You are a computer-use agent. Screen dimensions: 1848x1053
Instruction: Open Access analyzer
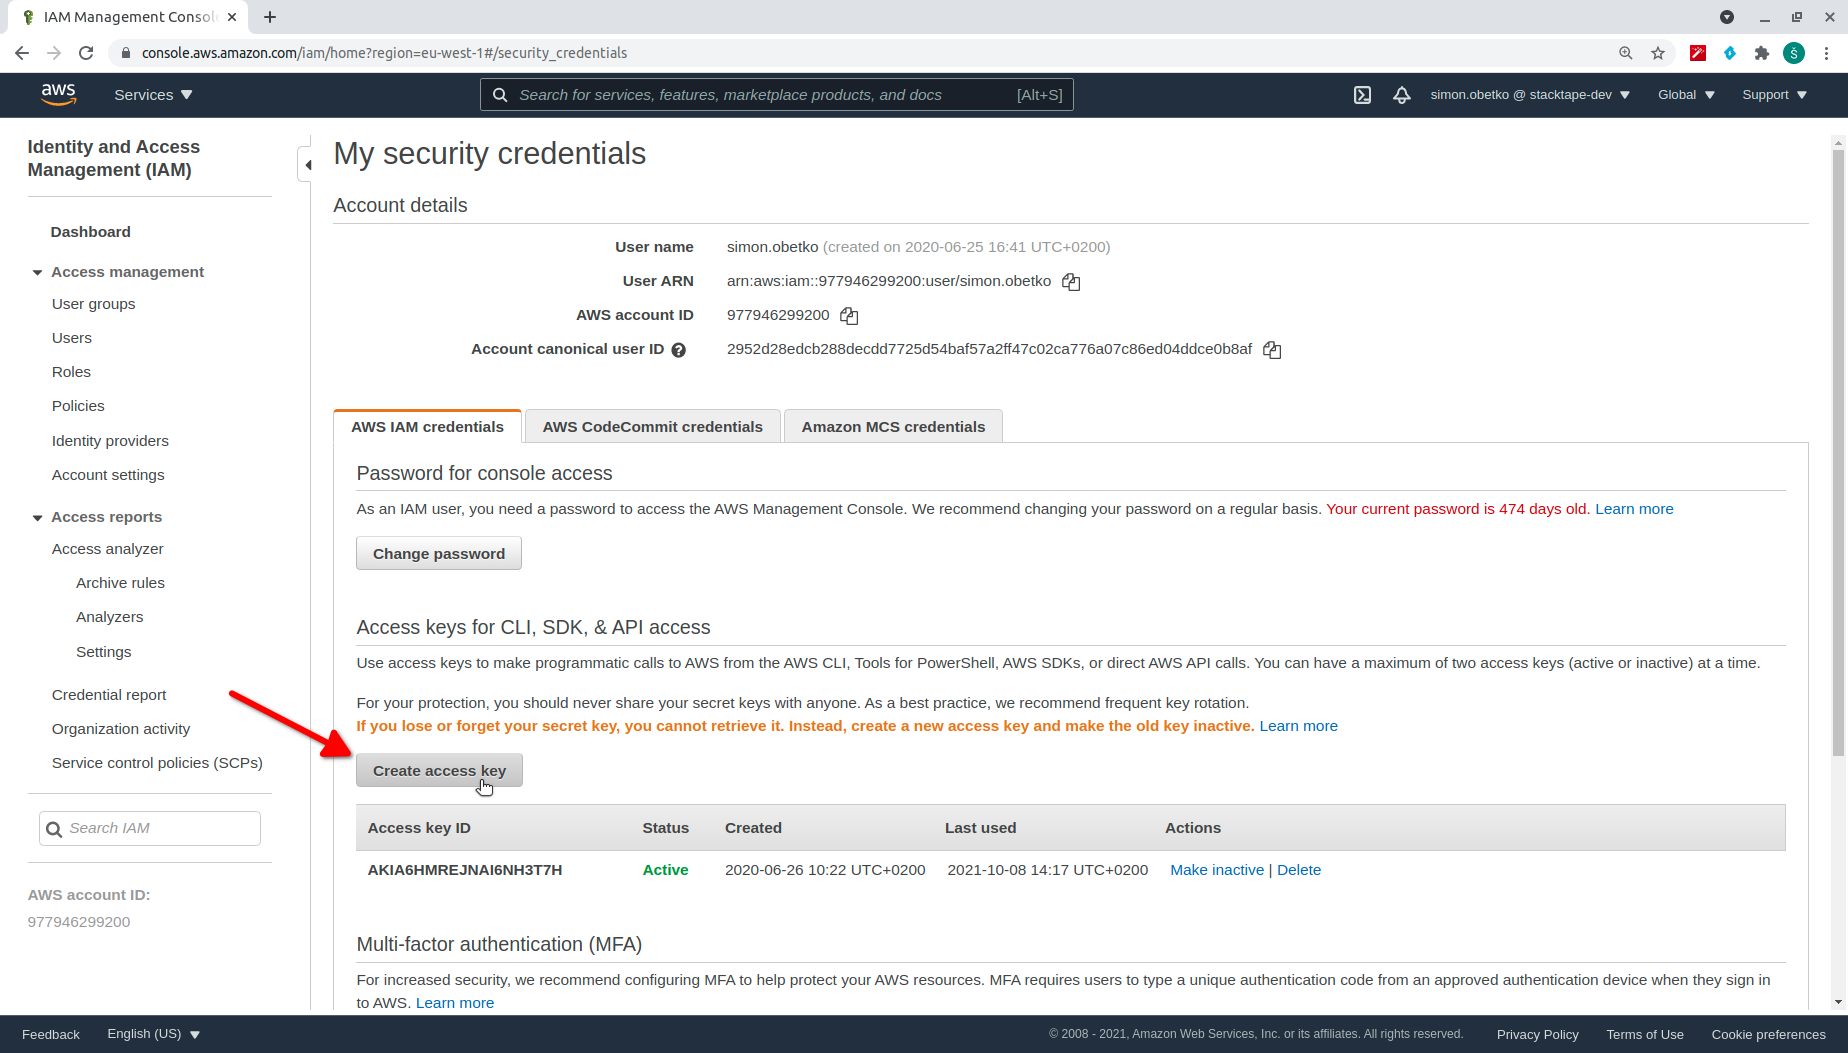point(108,549)
